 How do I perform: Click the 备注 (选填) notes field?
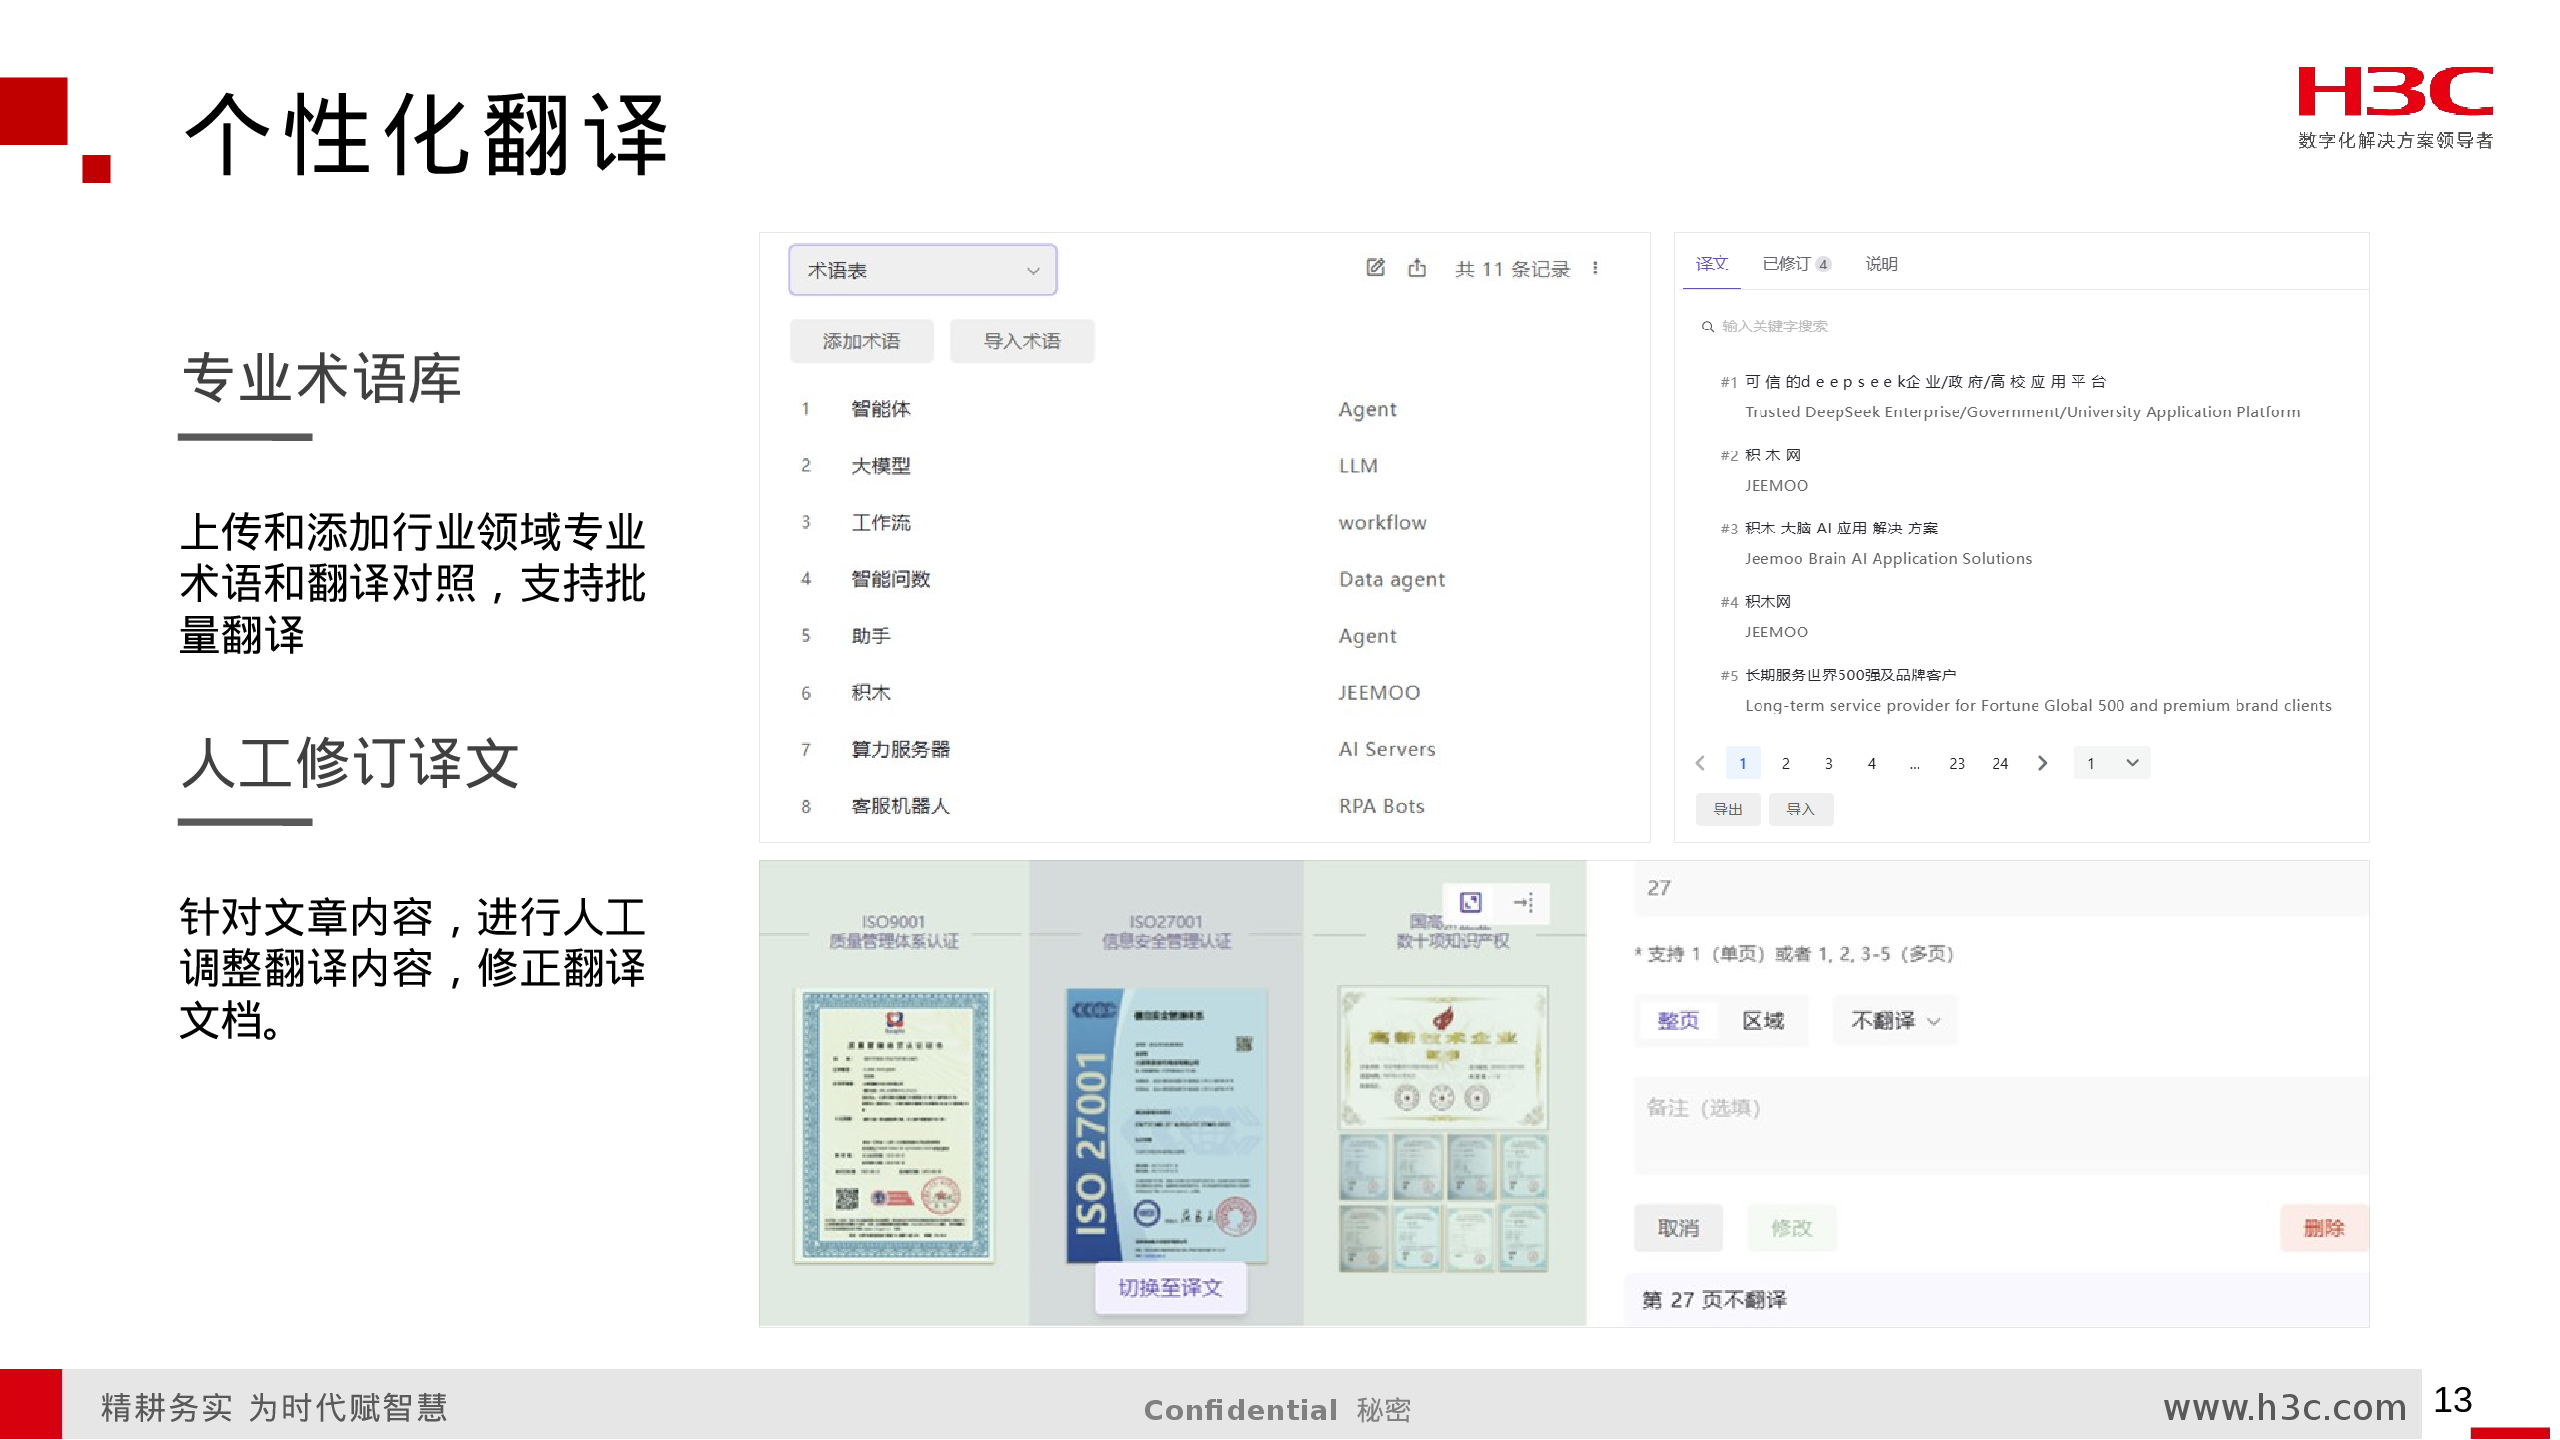pos(2000,1125)
